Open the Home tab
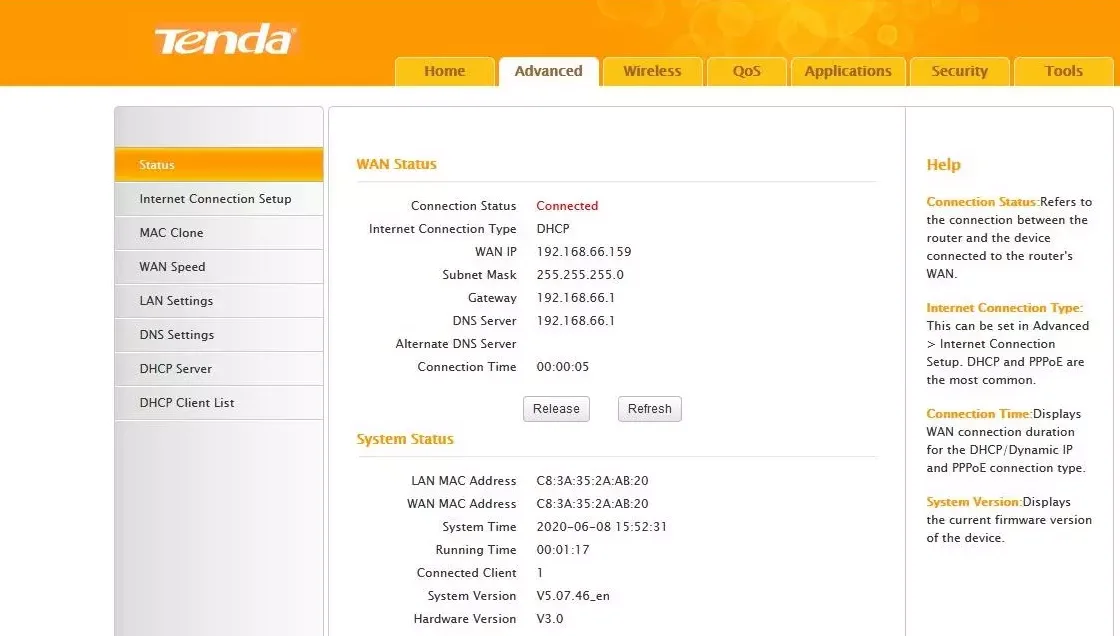This screenshot has width=1120, height=636. point(444,71)
